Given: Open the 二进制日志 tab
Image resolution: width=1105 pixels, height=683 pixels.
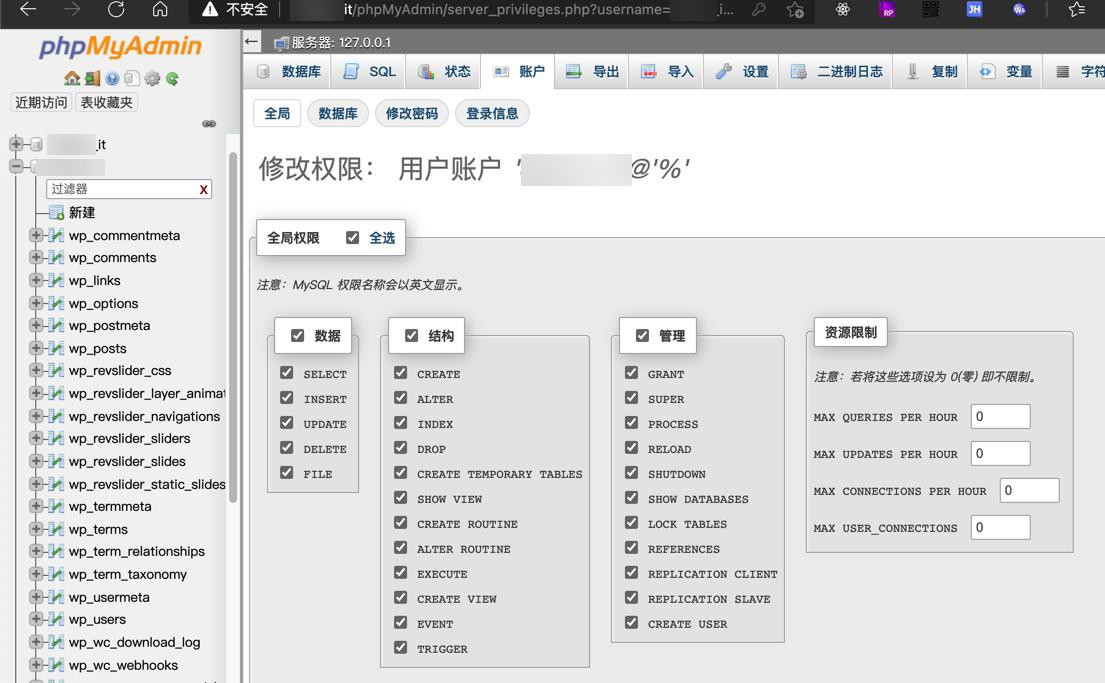Looking at the screenshot, I should click(837, 71).
